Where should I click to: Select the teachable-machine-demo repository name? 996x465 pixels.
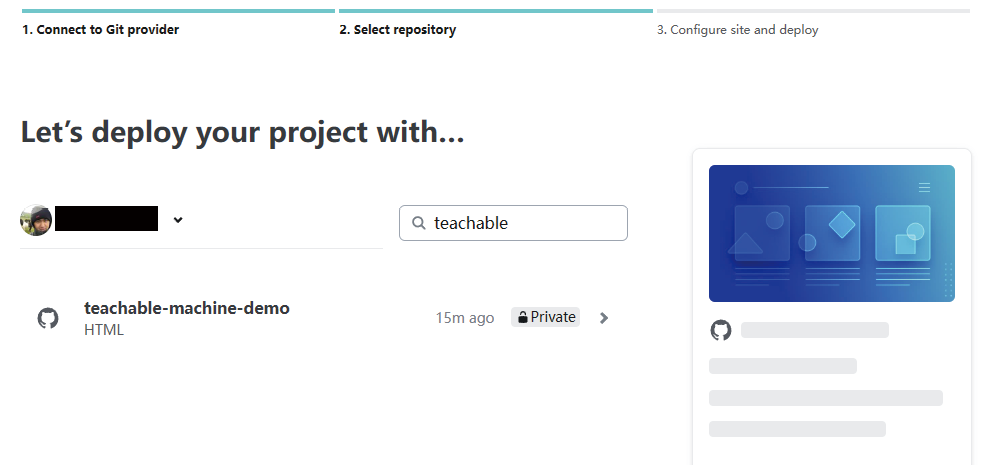click(187, 308)
